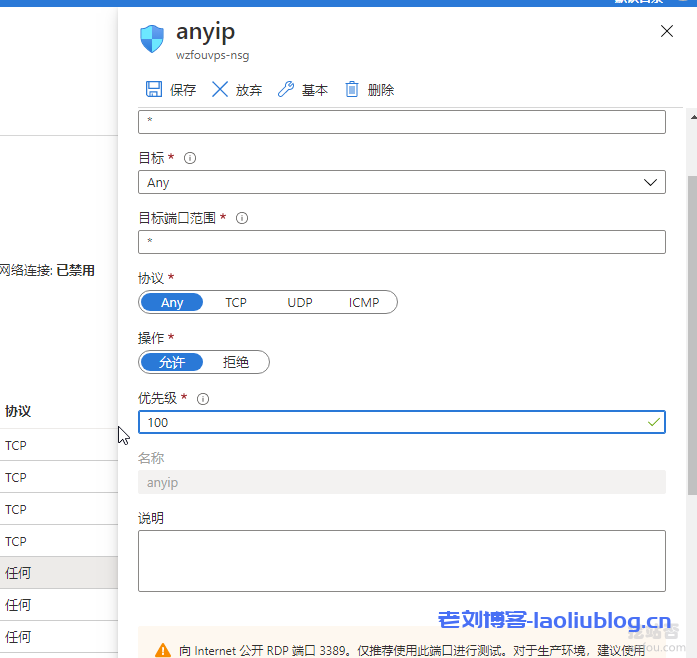Click the trash can delete icon
Screen dimensions: 697x658
352,90
